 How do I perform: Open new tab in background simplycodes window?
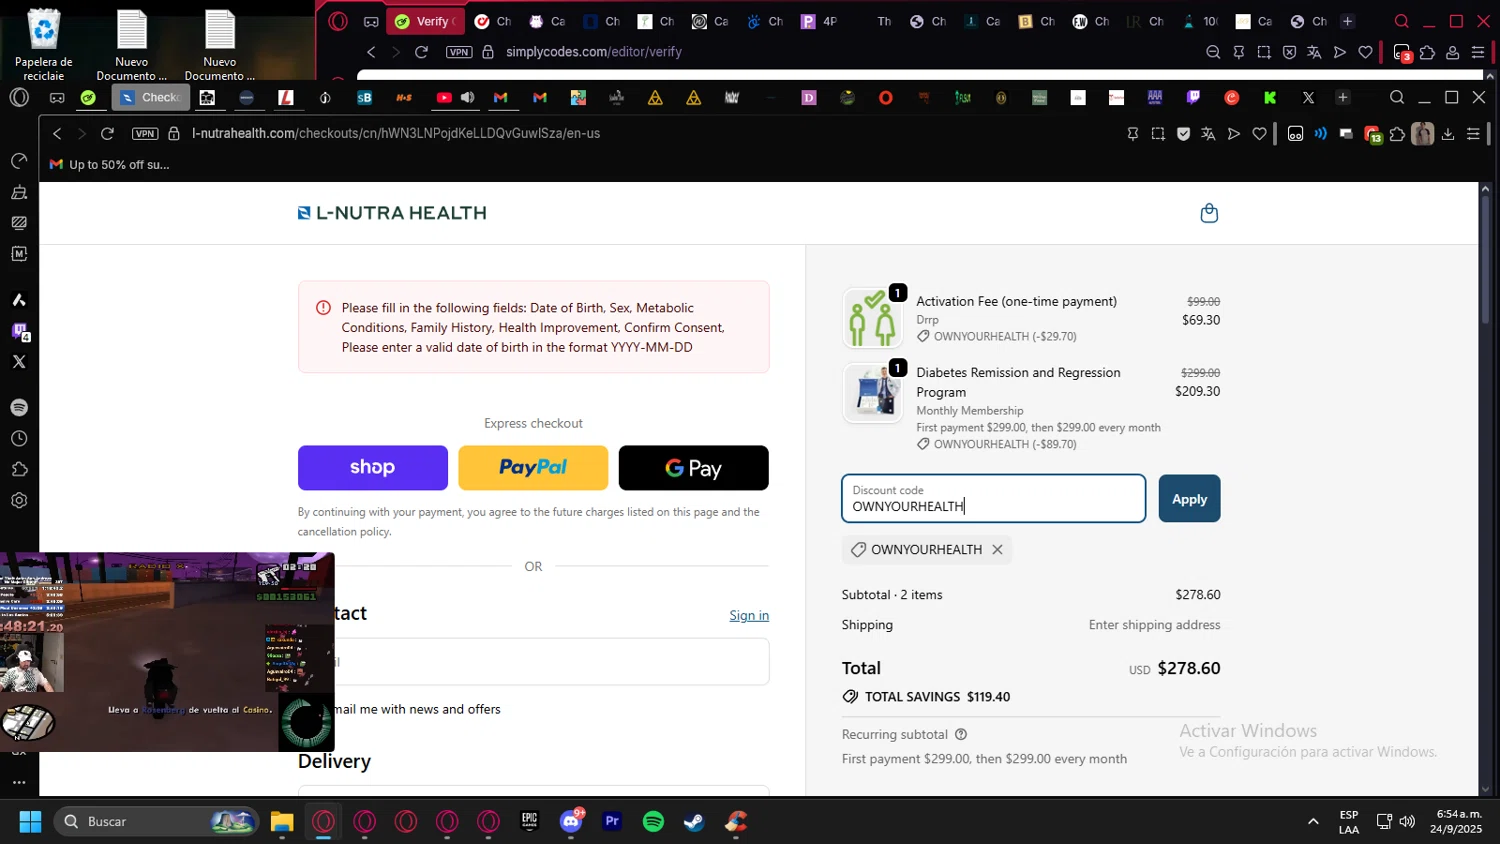(1347, 21)
